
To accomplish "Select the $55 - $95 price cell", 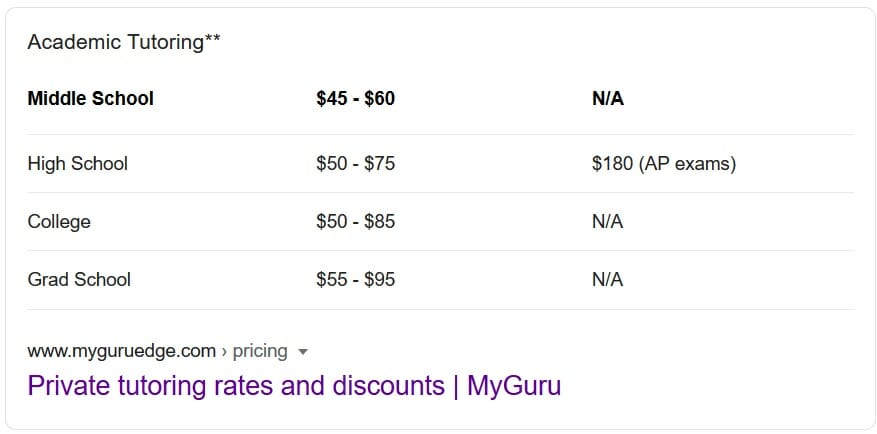I will coord(356,280).
